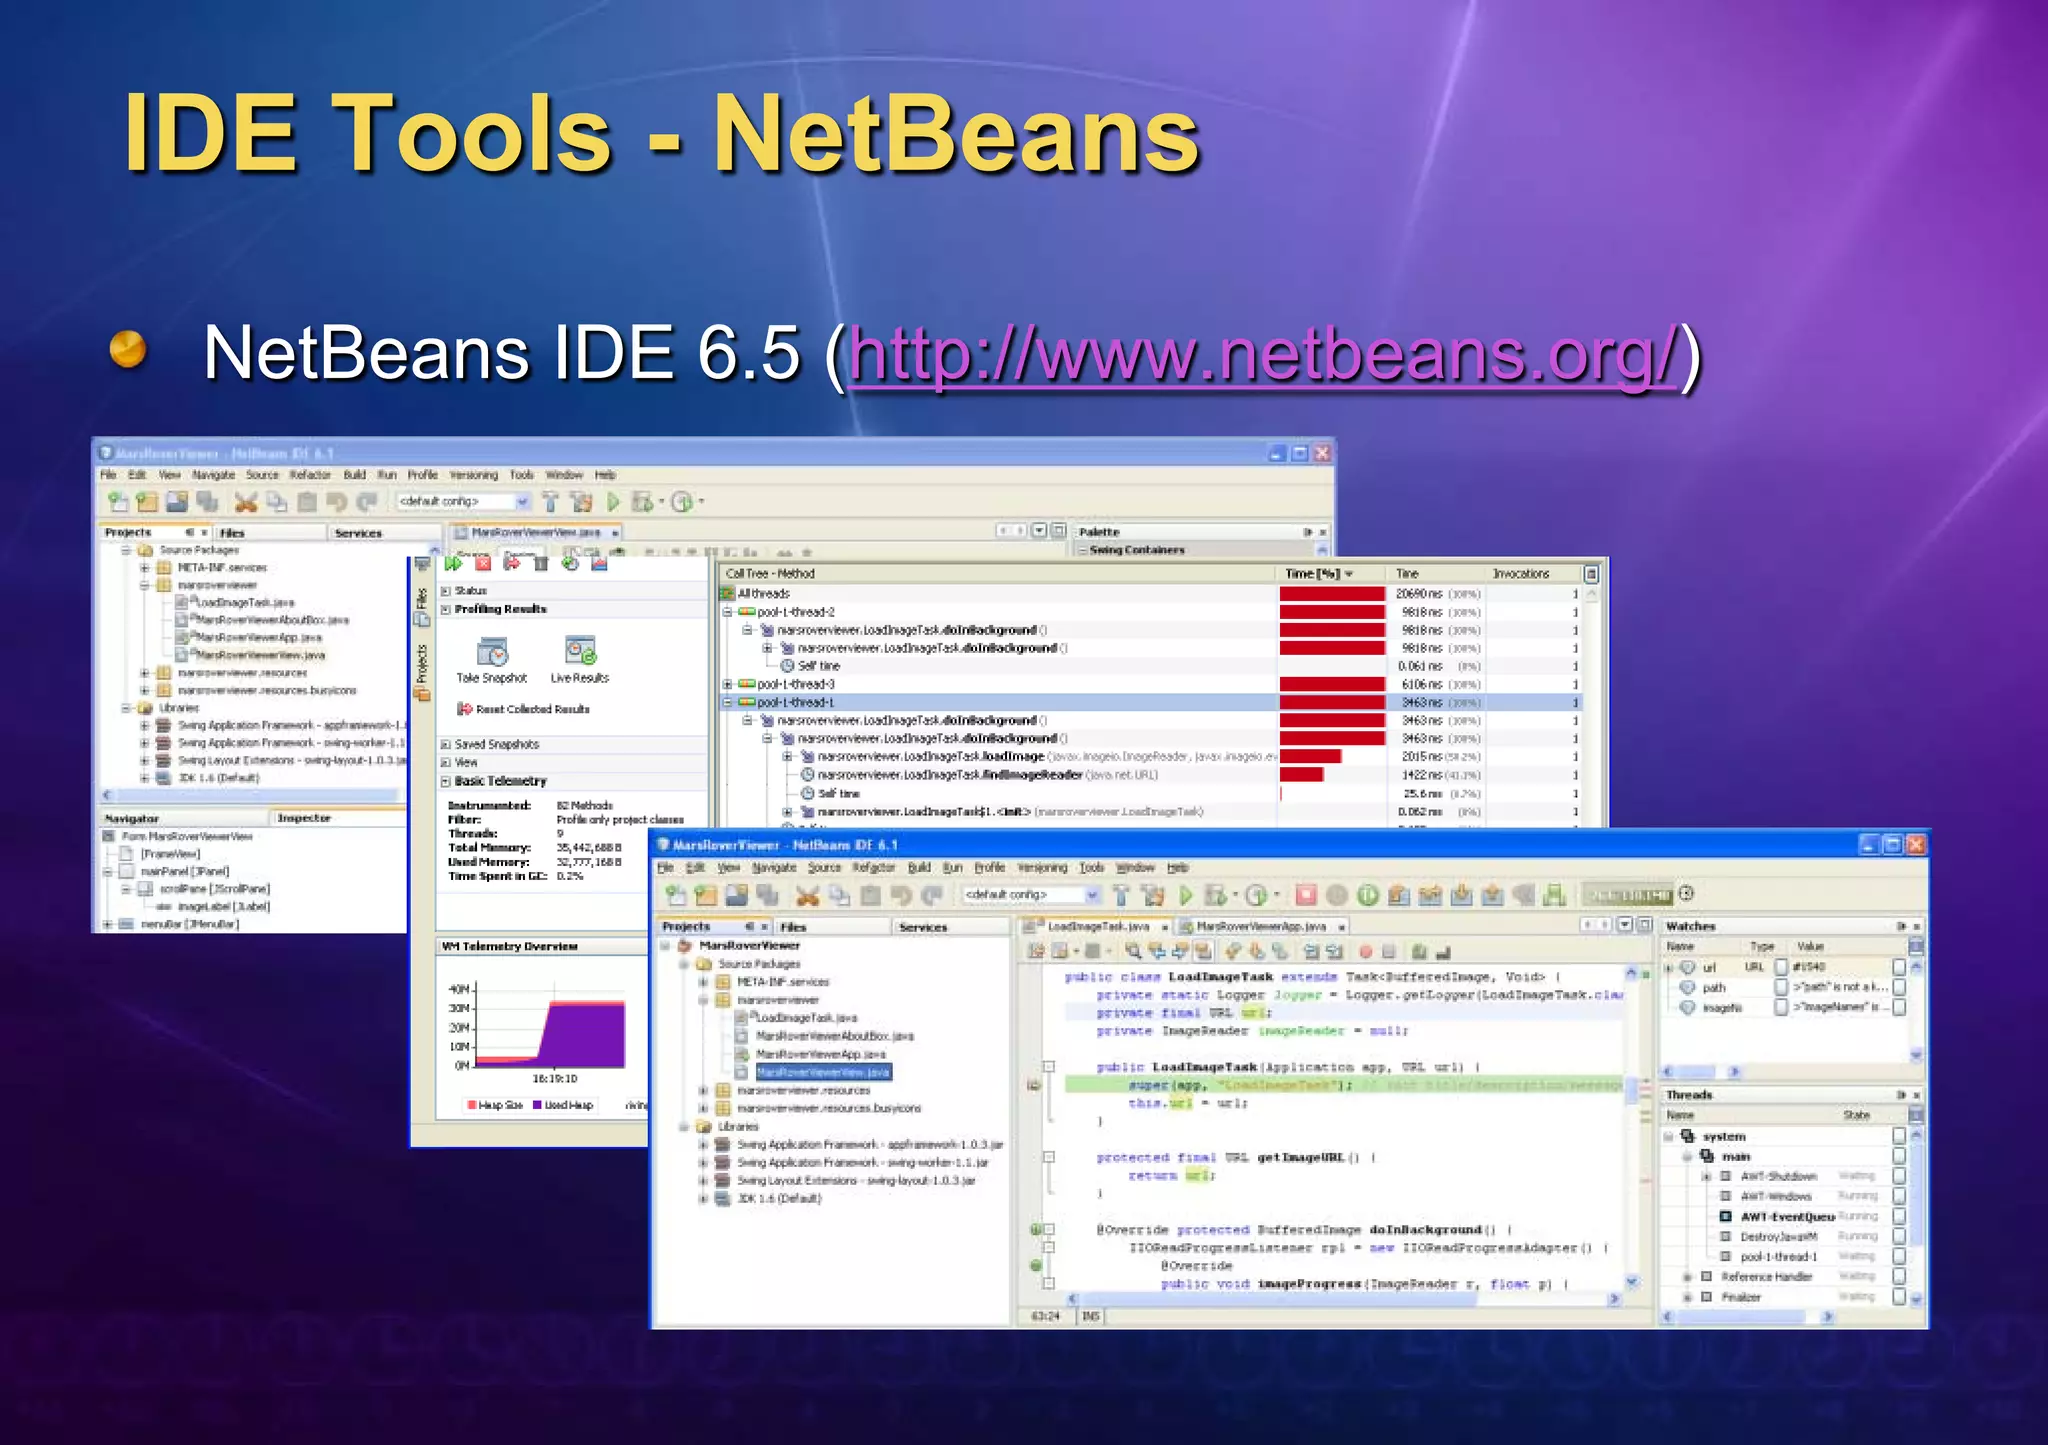Click VM Telemetry chart icon in profiler panel
2048x1445 pixels.
(x=599, y=563)
